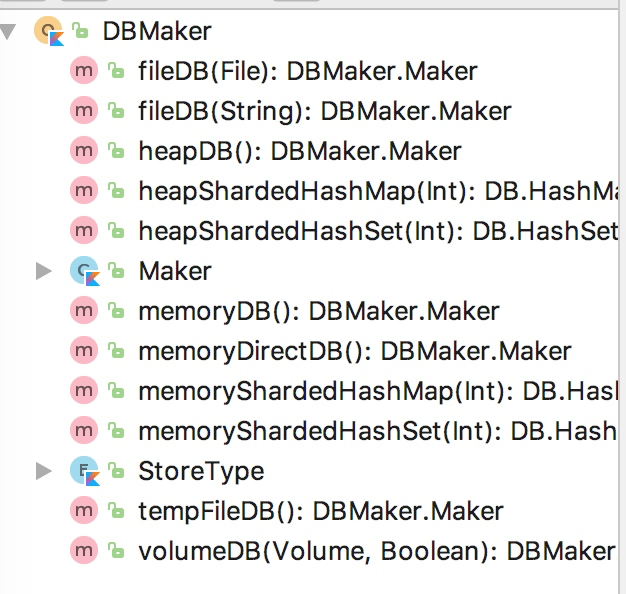Click method icon beside tempFileDB()

(x=84, y=510)
